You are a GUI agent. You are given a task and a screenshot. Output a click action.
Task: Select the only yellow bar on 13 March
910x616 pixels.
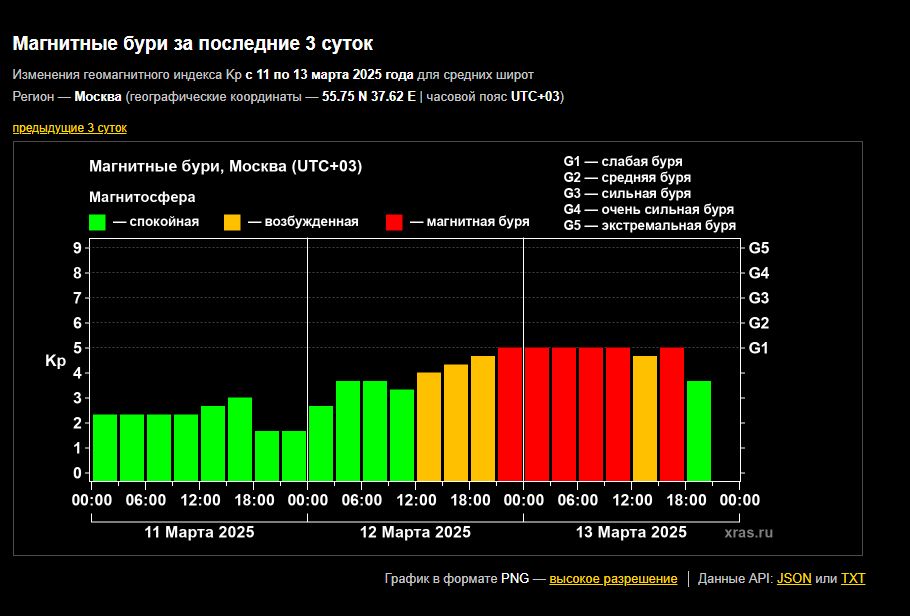click(x=645, y=418)
